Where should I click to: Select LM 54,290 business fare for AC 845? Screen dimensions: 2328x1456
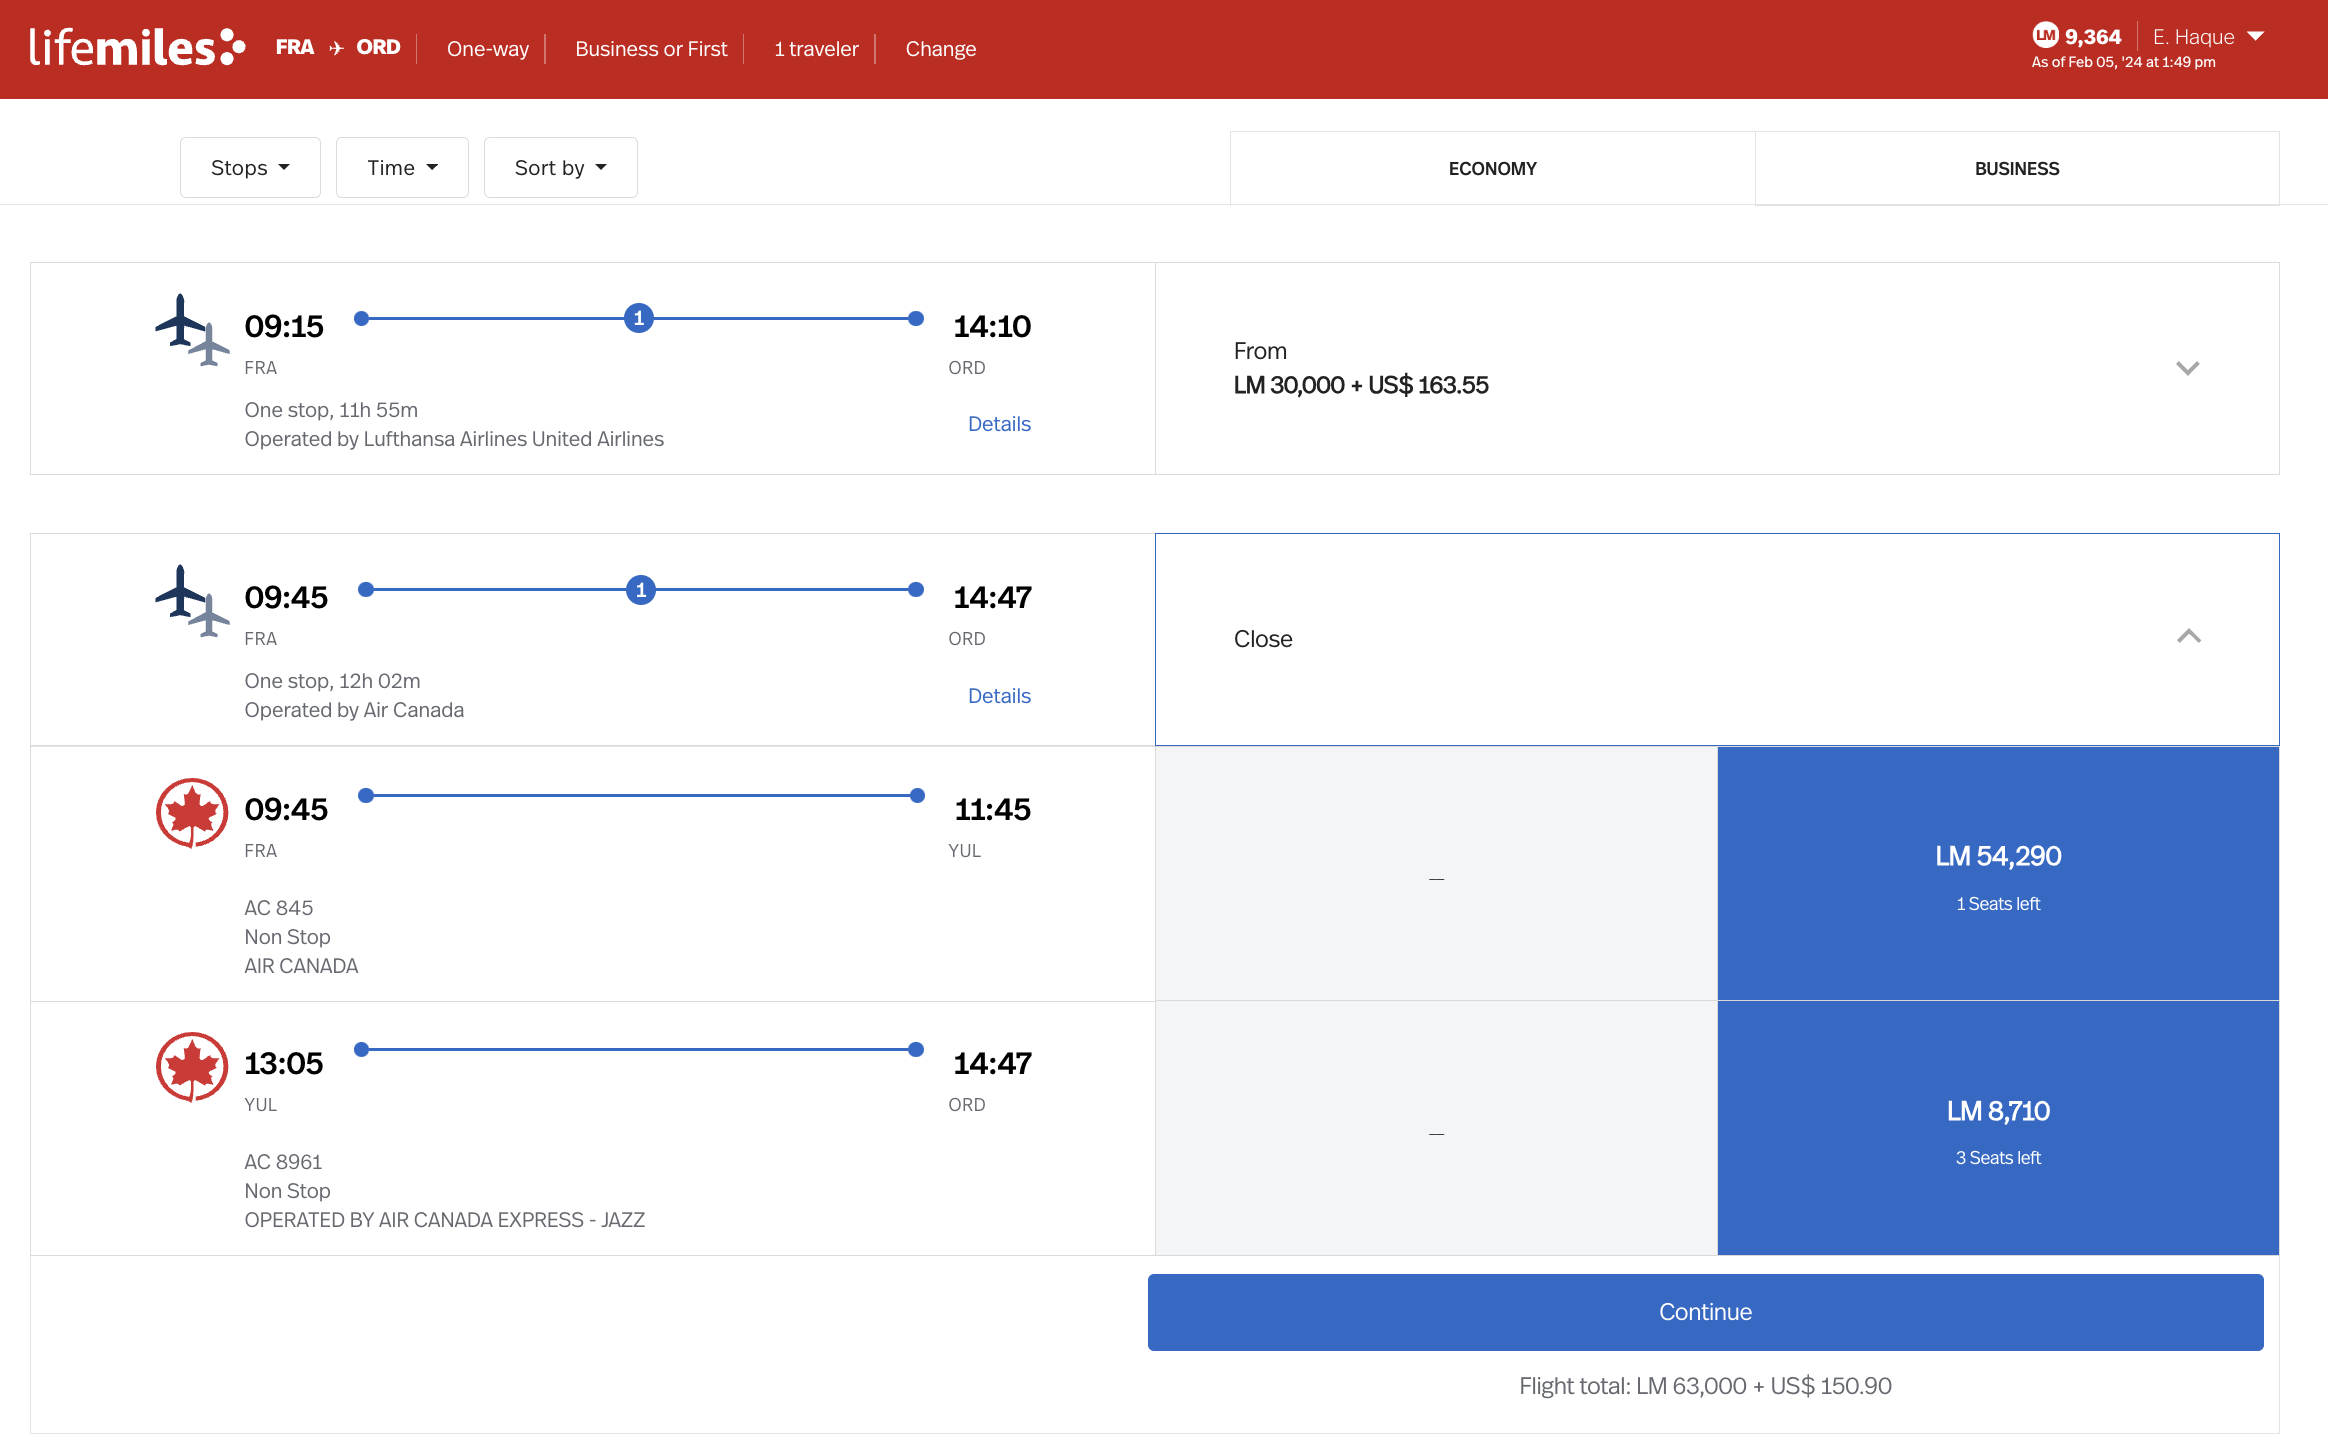click(1998, 873)
